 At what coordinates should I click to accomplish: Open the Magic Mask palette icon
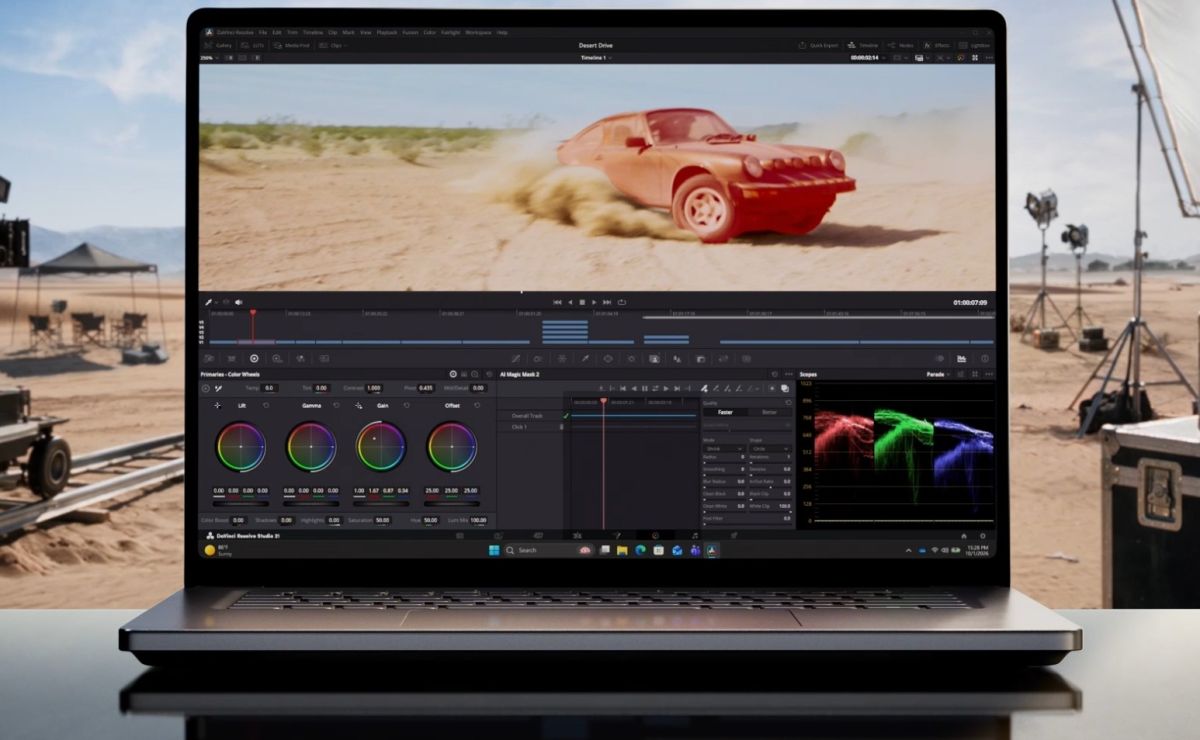point(654,358)
